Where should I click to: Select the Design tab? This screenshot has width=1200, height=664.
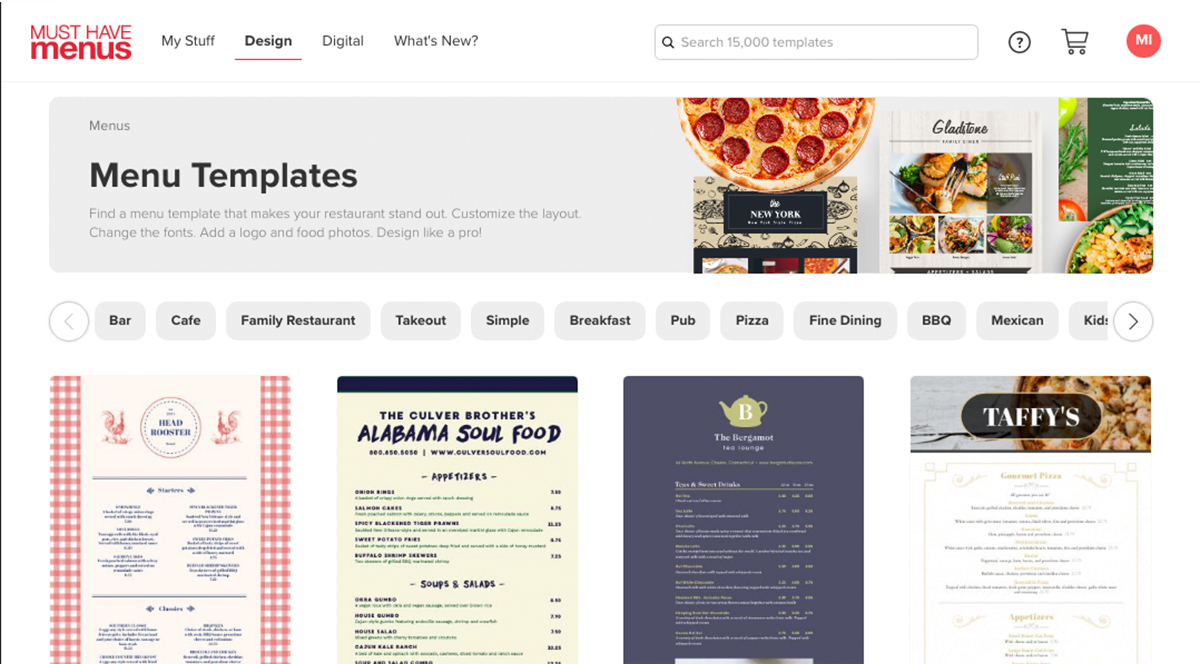(268, 41)
